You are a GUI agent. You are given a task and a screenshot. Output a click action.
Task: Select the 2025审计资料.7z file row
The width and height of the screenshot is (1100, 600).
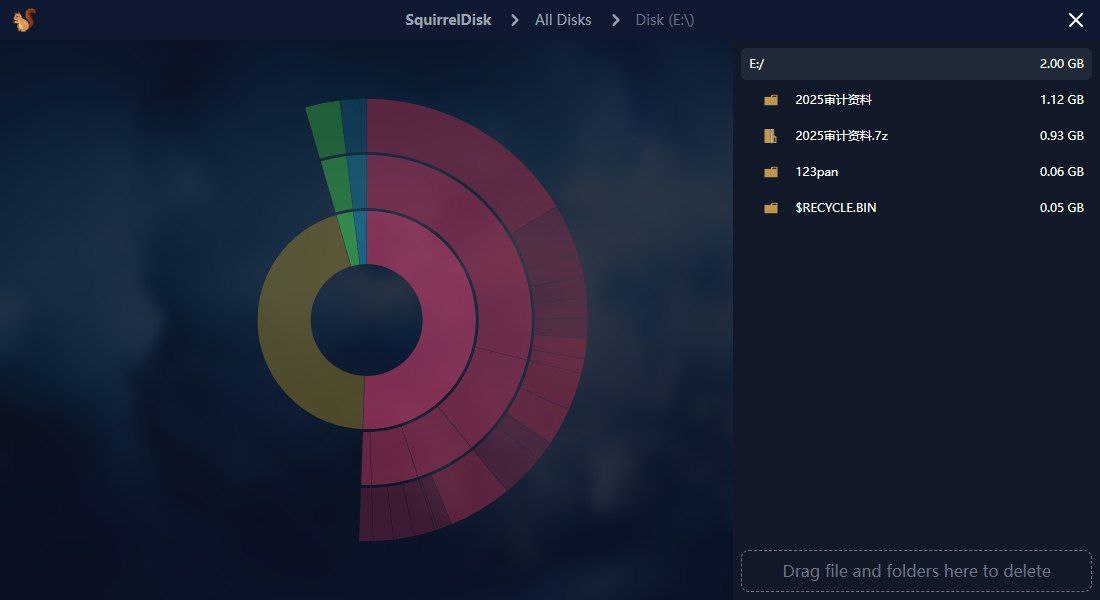coord(915,135)
